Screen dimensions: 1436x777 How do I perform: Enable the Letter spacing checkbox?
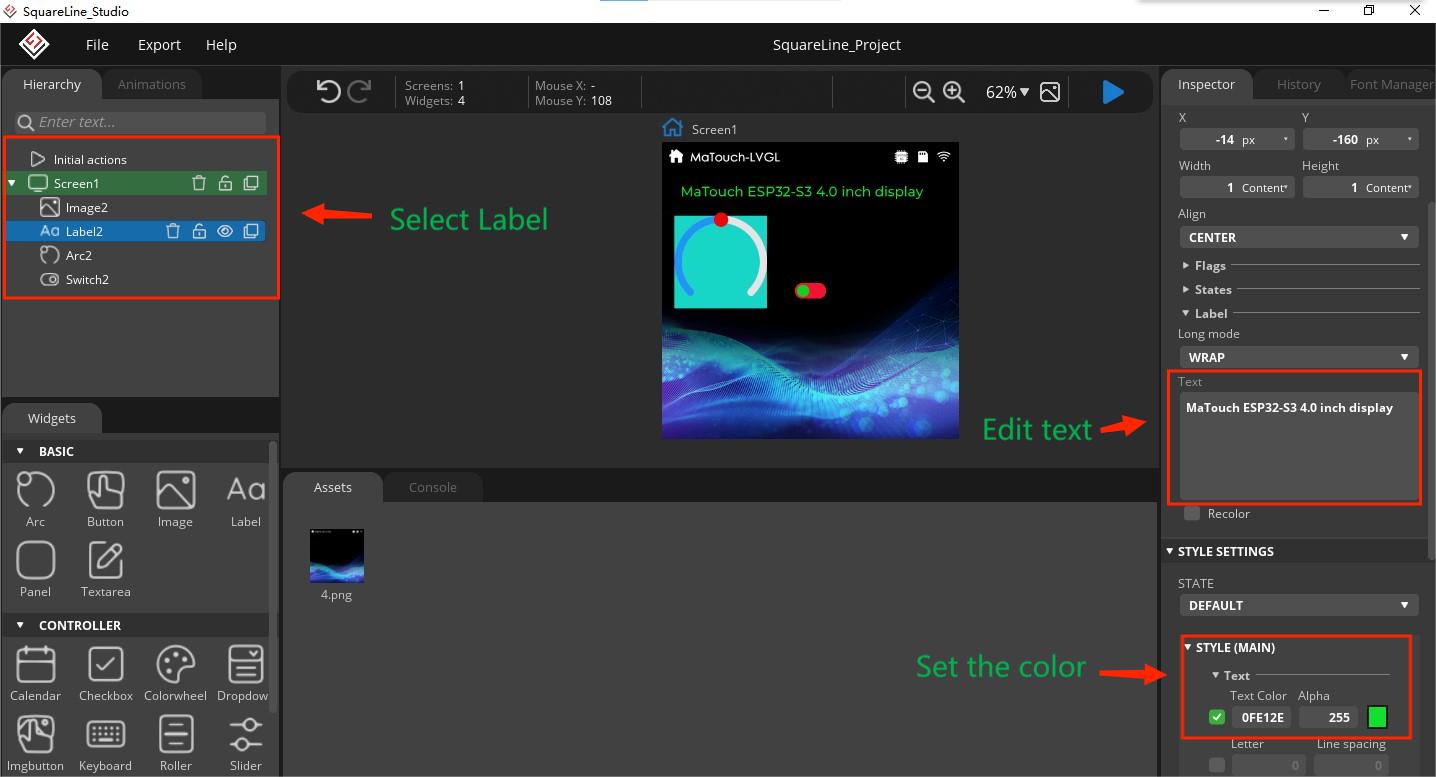[x=1217, y=765]
